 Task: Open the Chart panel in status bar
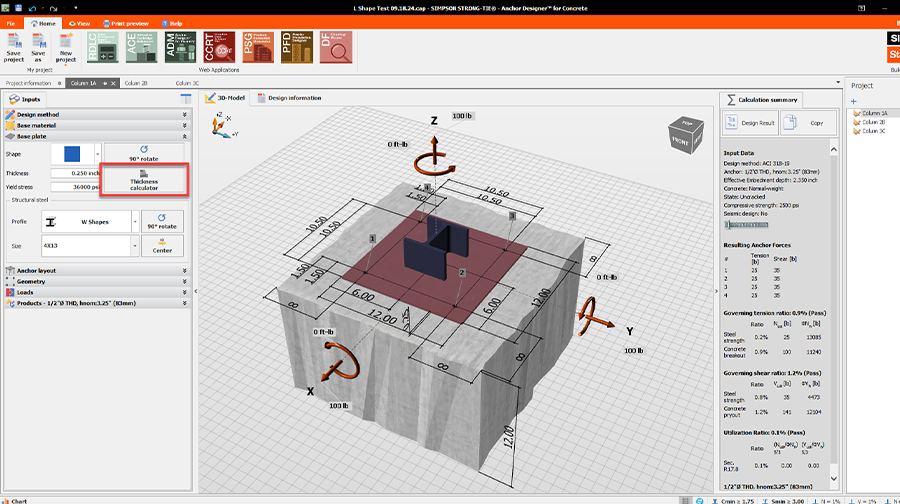[x=14, y=501]
